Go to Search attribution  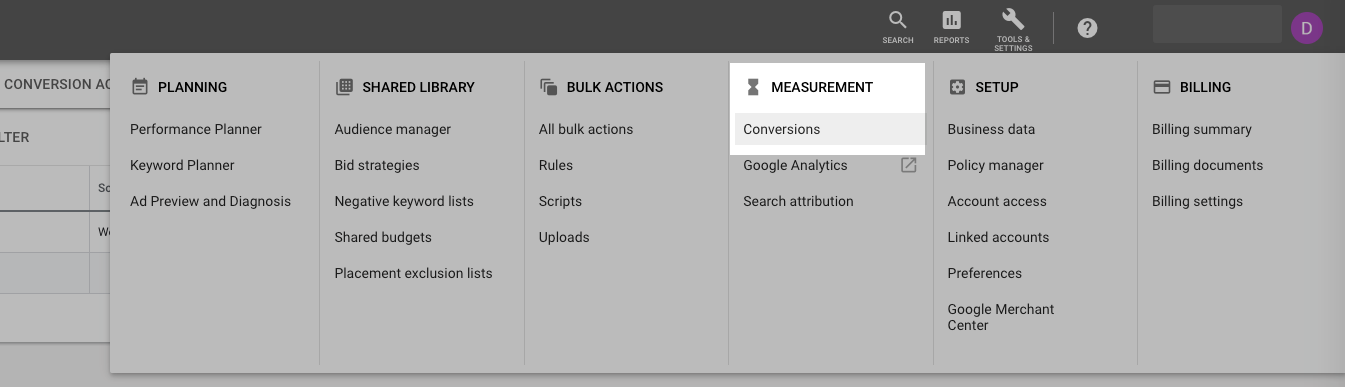pos(798,201)
